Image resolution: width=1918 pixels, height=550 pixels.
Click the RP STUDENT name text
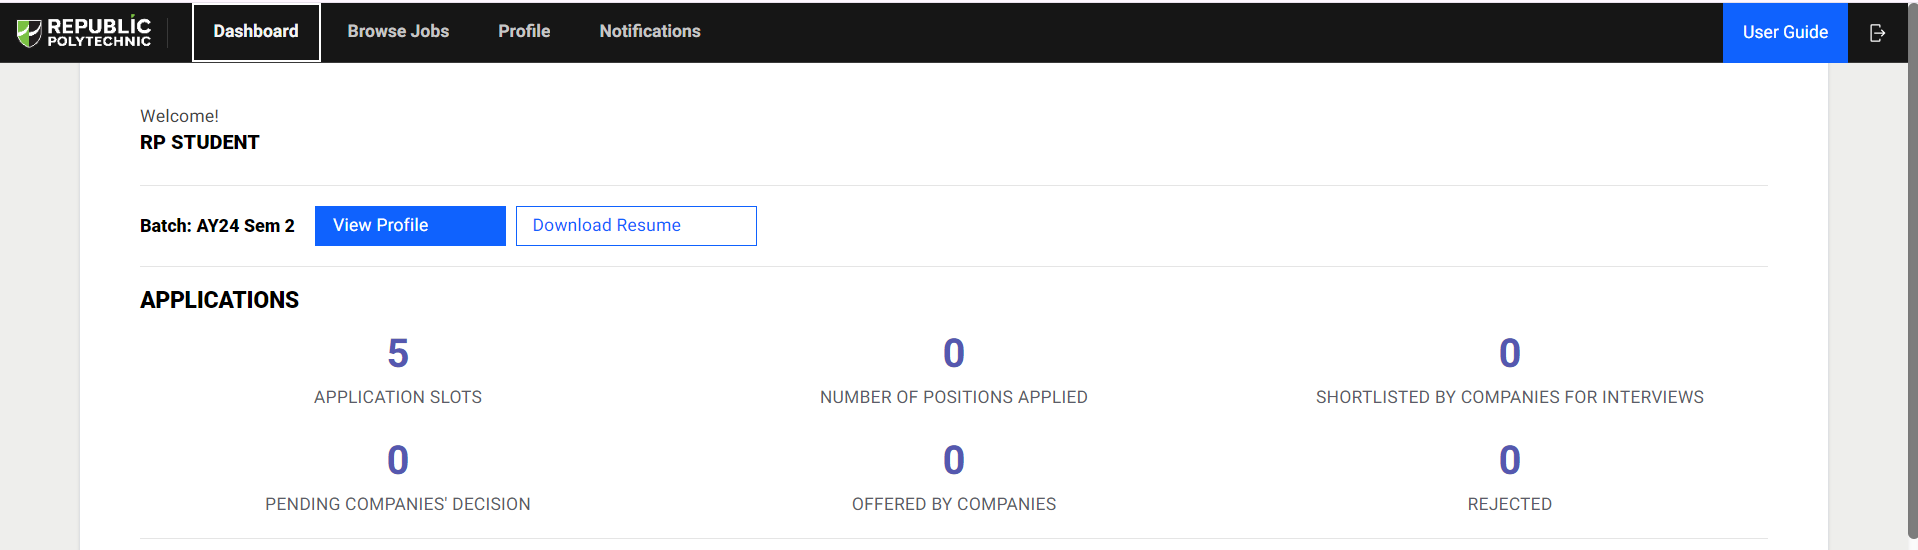(200, 143)
